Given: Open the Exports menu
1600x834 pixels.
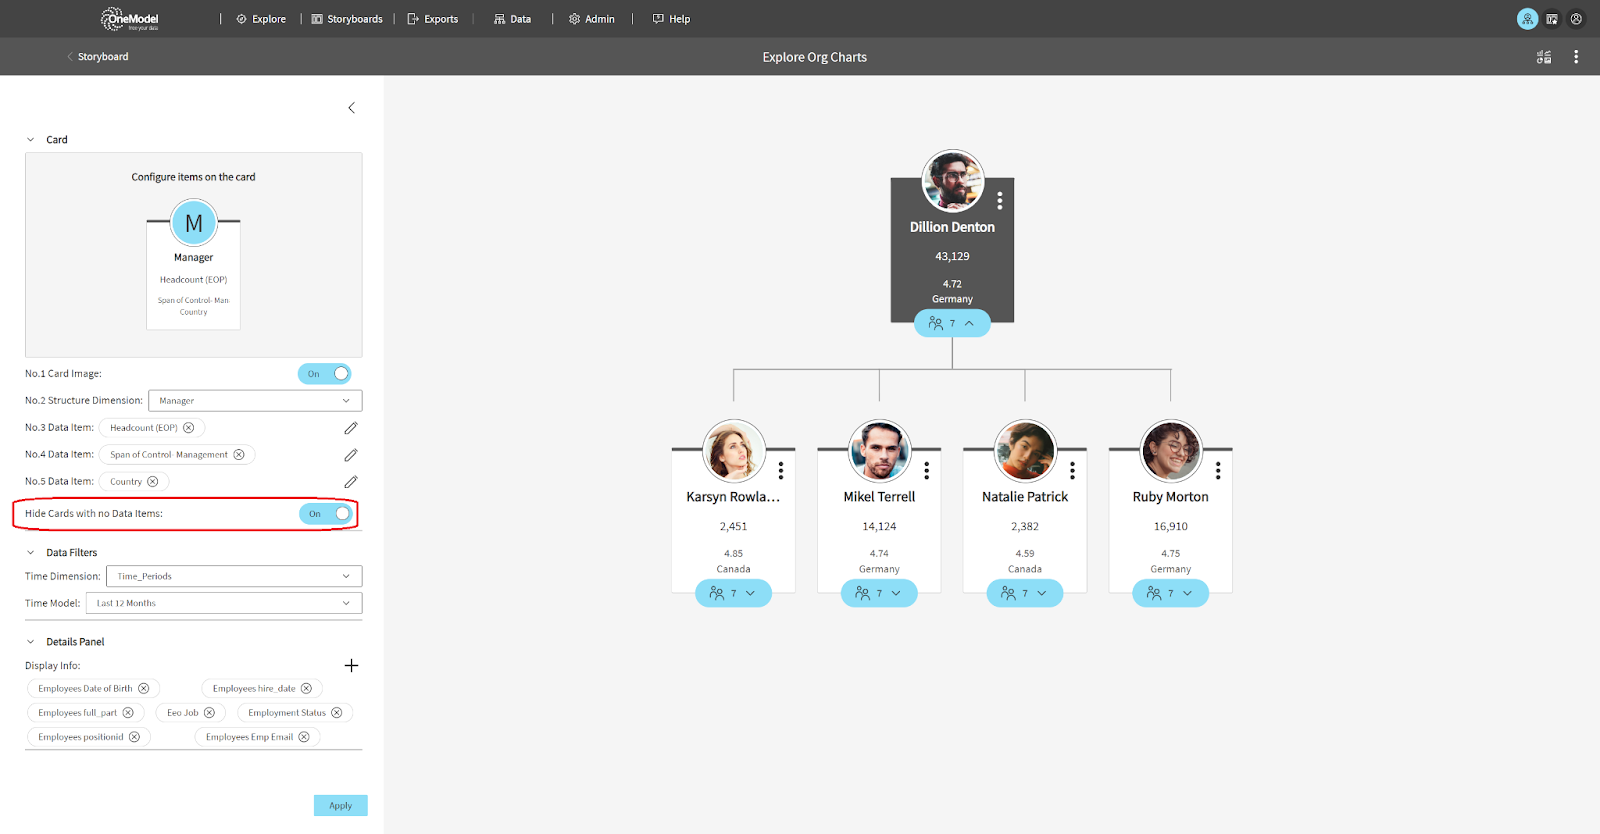Looking at the screenshot, I should tap(432, 19).
